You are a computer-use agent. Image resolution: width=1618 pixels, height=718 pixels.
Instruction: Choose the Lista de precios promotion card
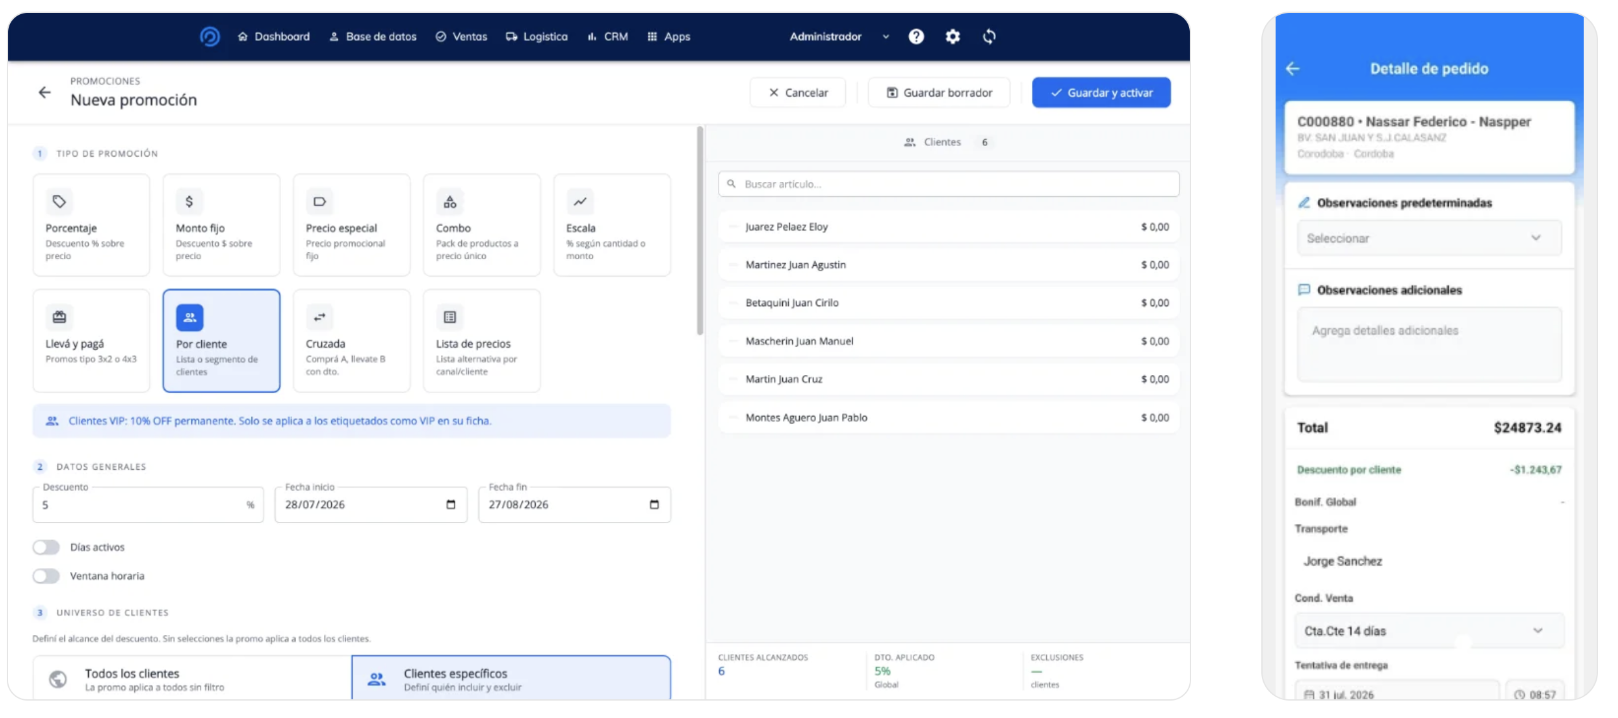pos(481,341)
